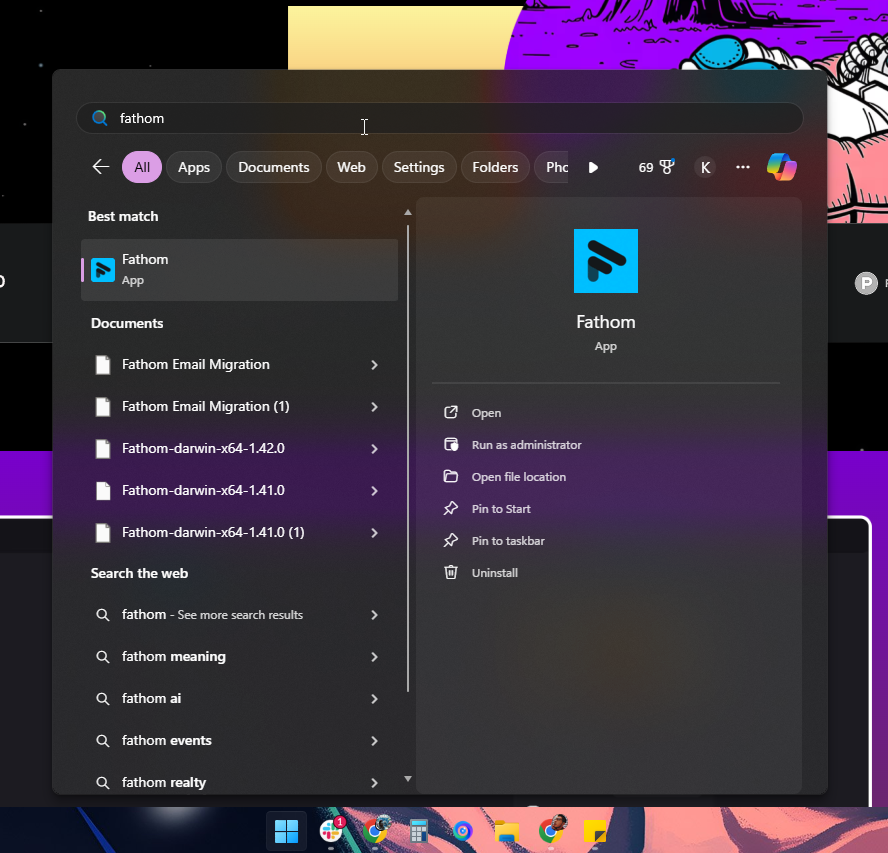Image resolution: width=888 pixels, height=853 pixels.
Task: Click the Windows Start button
Action: pos(286,830)
